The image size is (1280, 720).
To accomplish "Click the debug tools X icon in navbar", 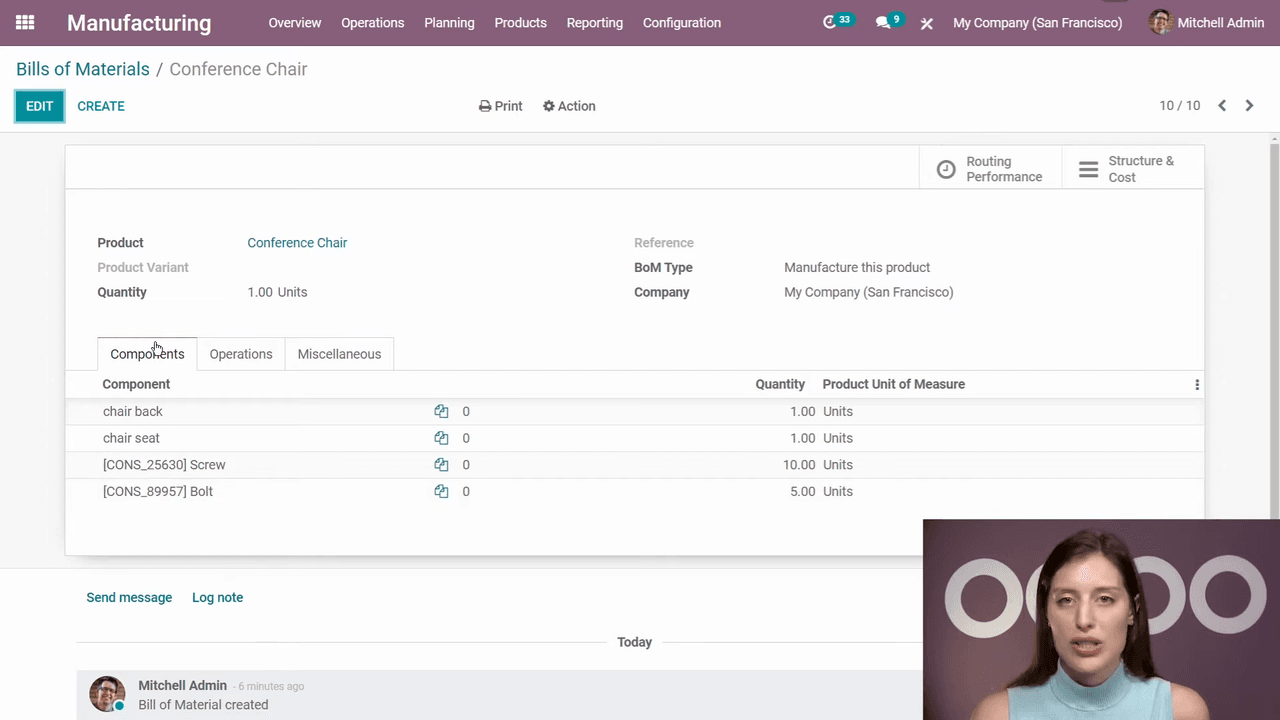I will click(x=927, y=23).
